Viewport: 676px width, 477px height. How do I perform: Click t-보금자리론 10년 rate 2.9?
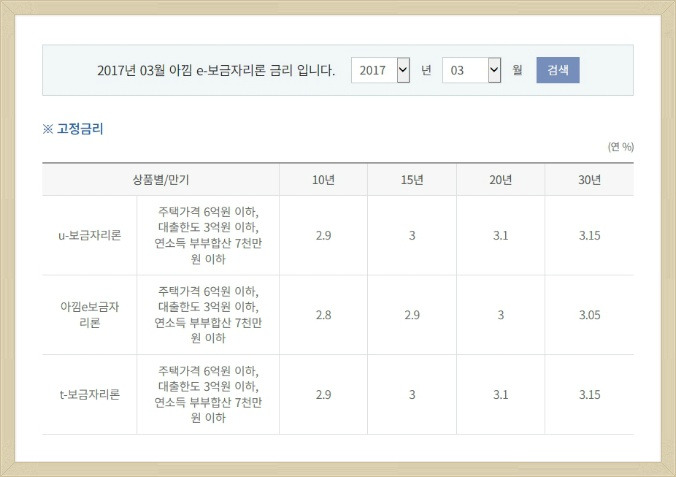[x=323, y=395]
